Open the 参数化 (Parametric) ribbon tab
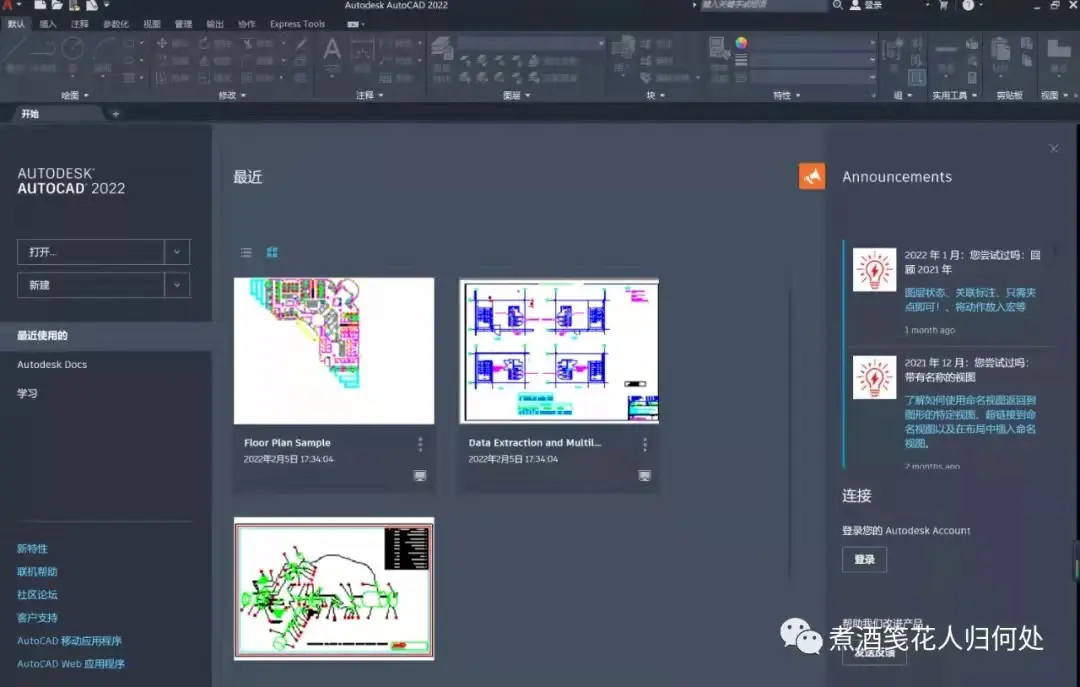 116,24
